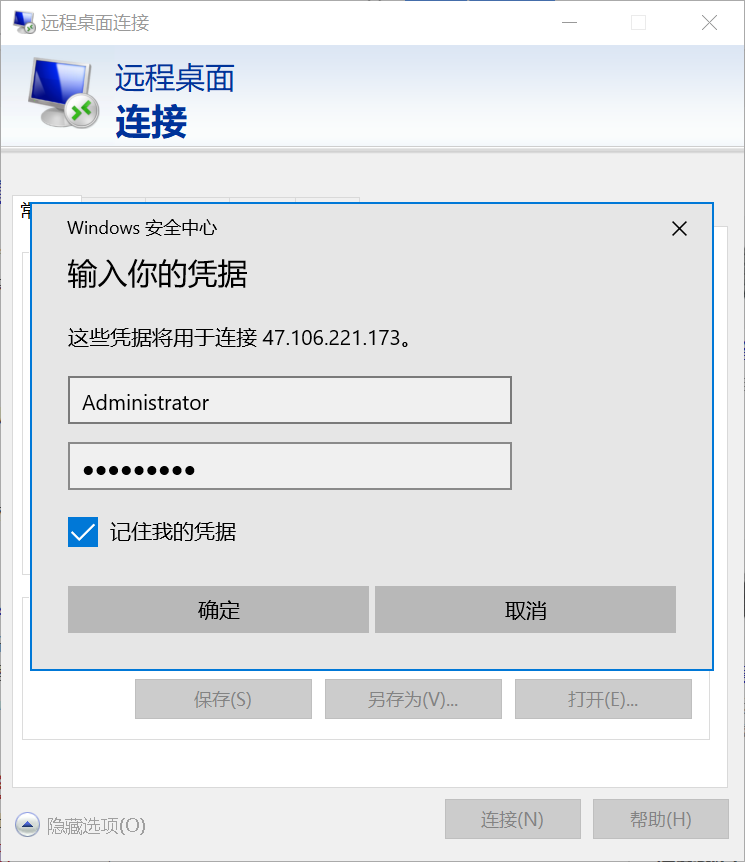Focus the Administrator username field

[x=290, y=400]
